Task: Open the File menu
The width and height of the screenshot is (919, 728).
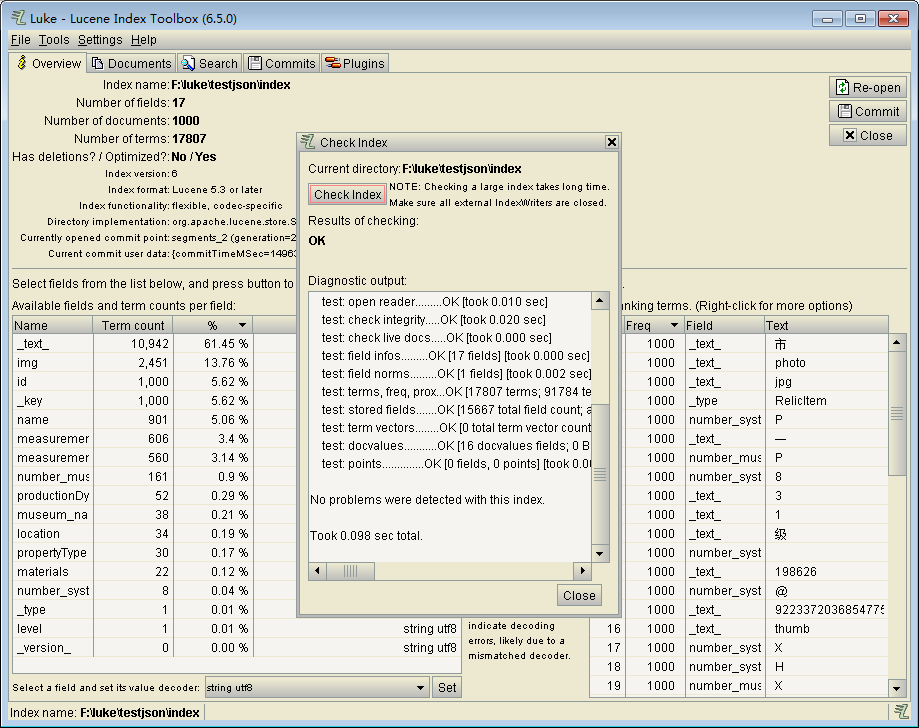Action: (21, 40)
